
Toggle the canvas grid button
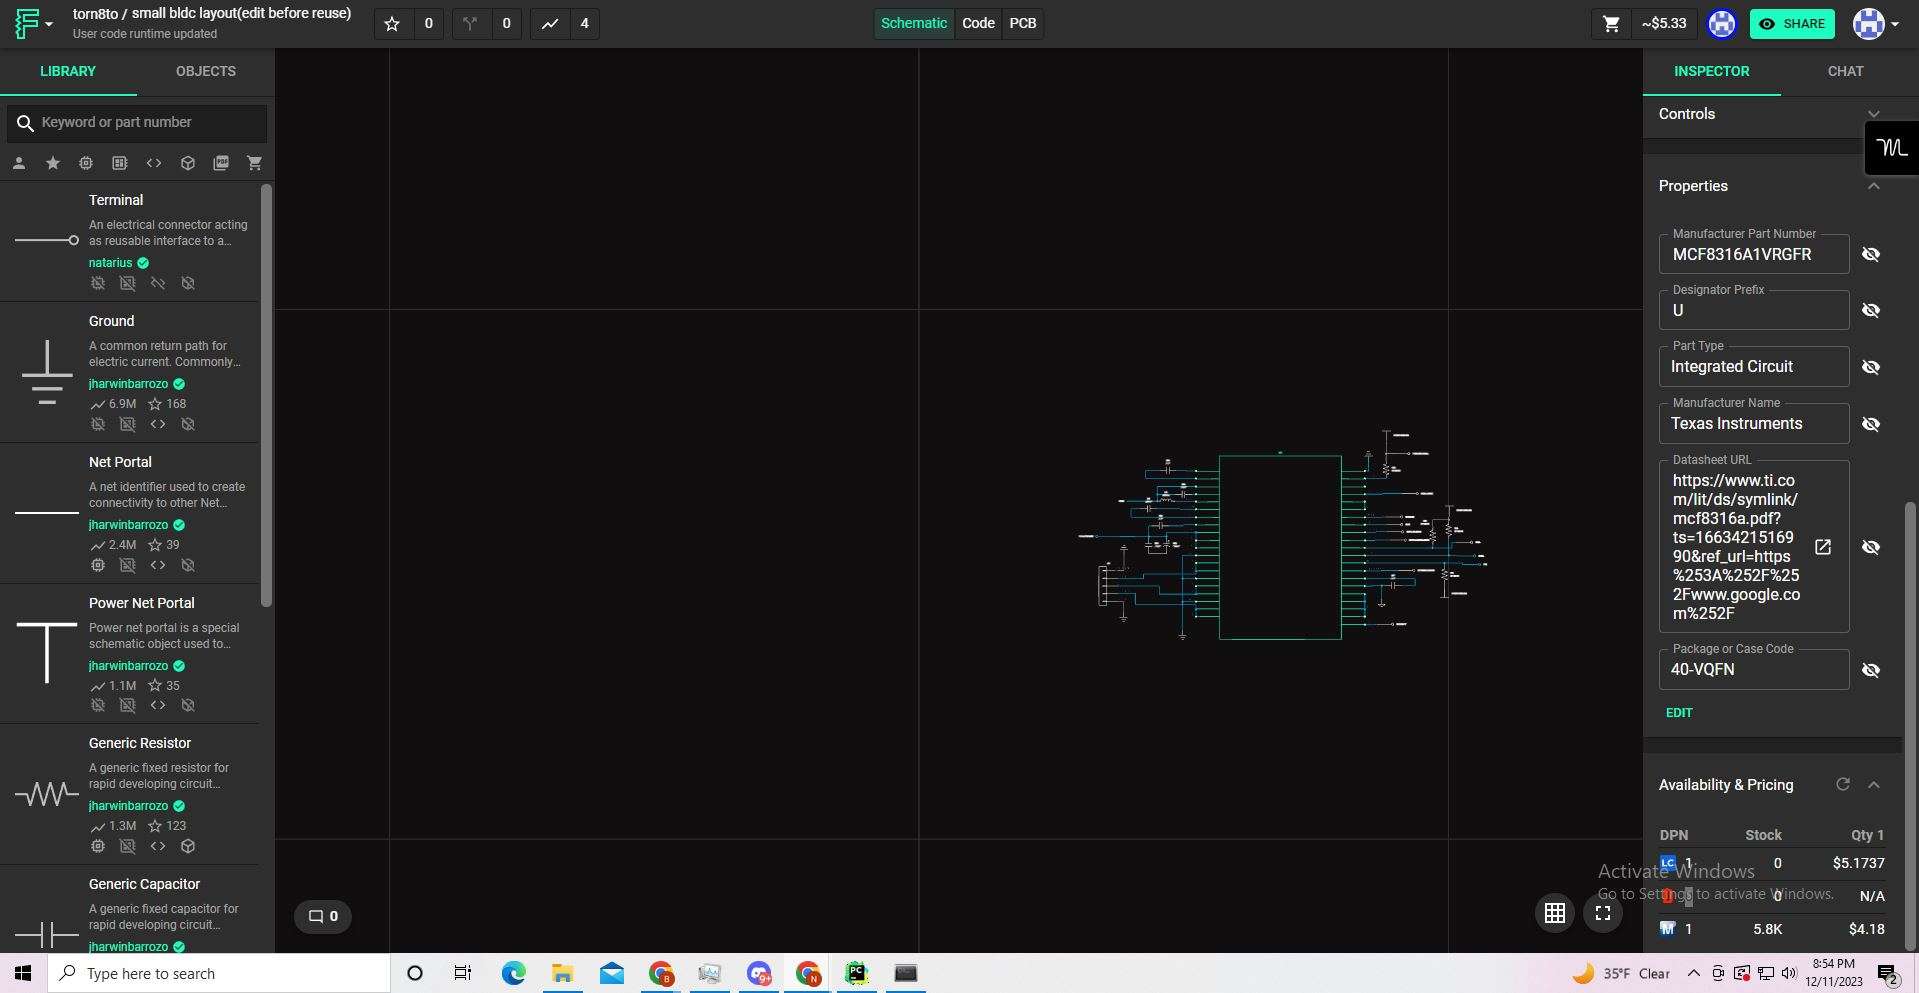click(x=1555, y=913)
